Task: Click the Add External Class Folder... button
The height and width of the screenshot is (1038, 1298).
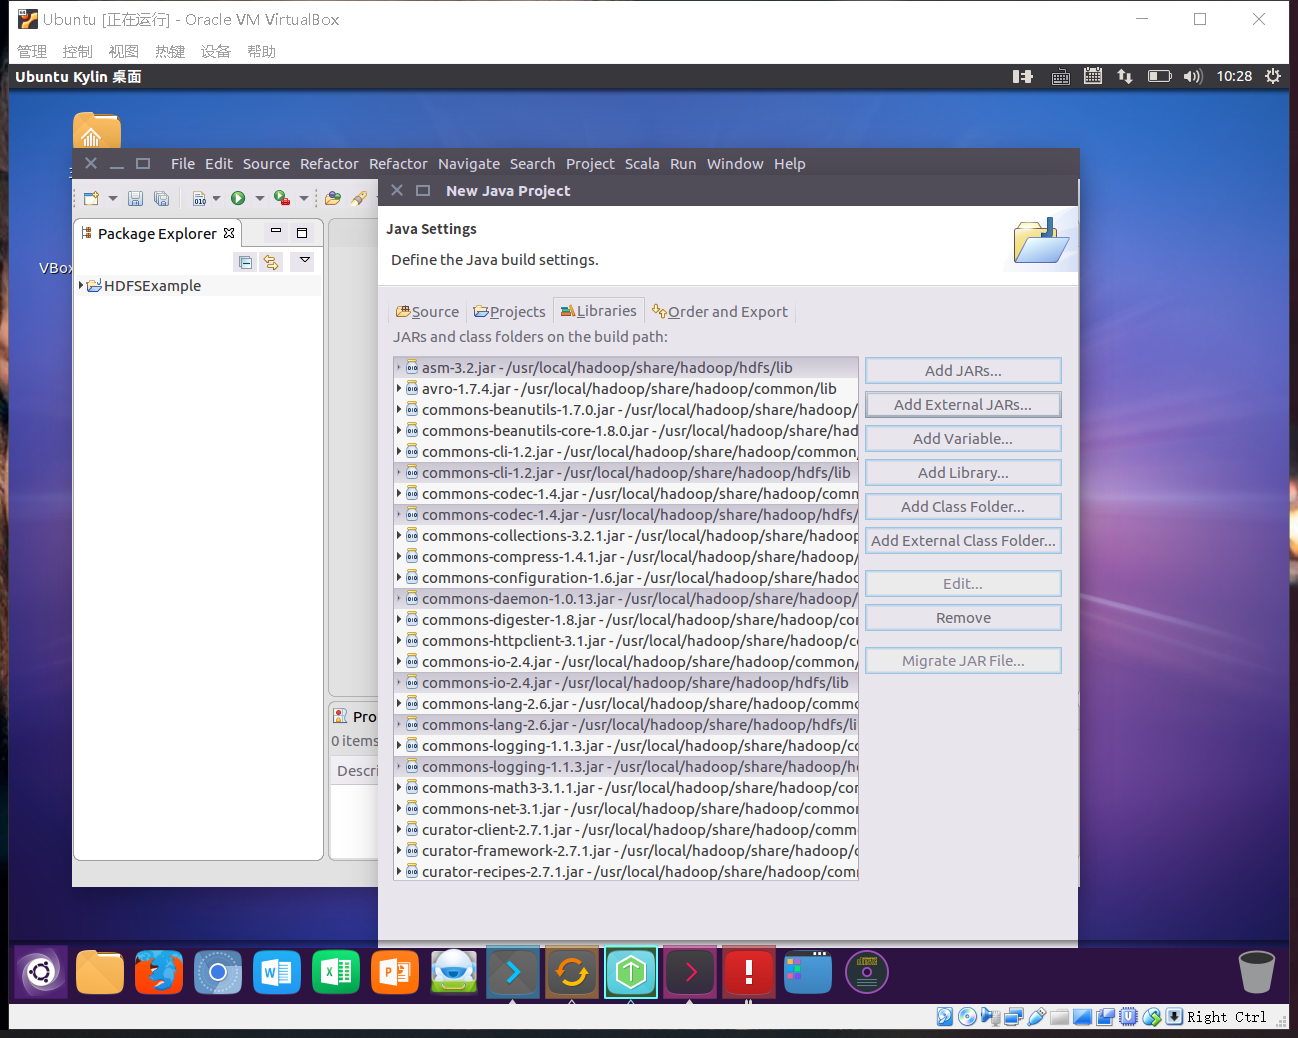Action: 963,541
